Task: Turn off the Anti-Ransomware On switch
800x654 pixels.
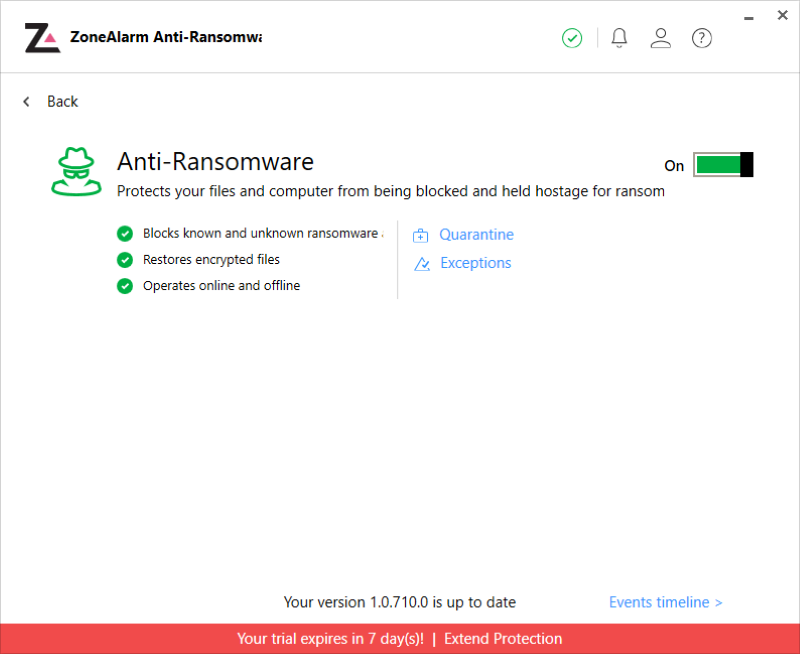Action: [x=723, y=165]
